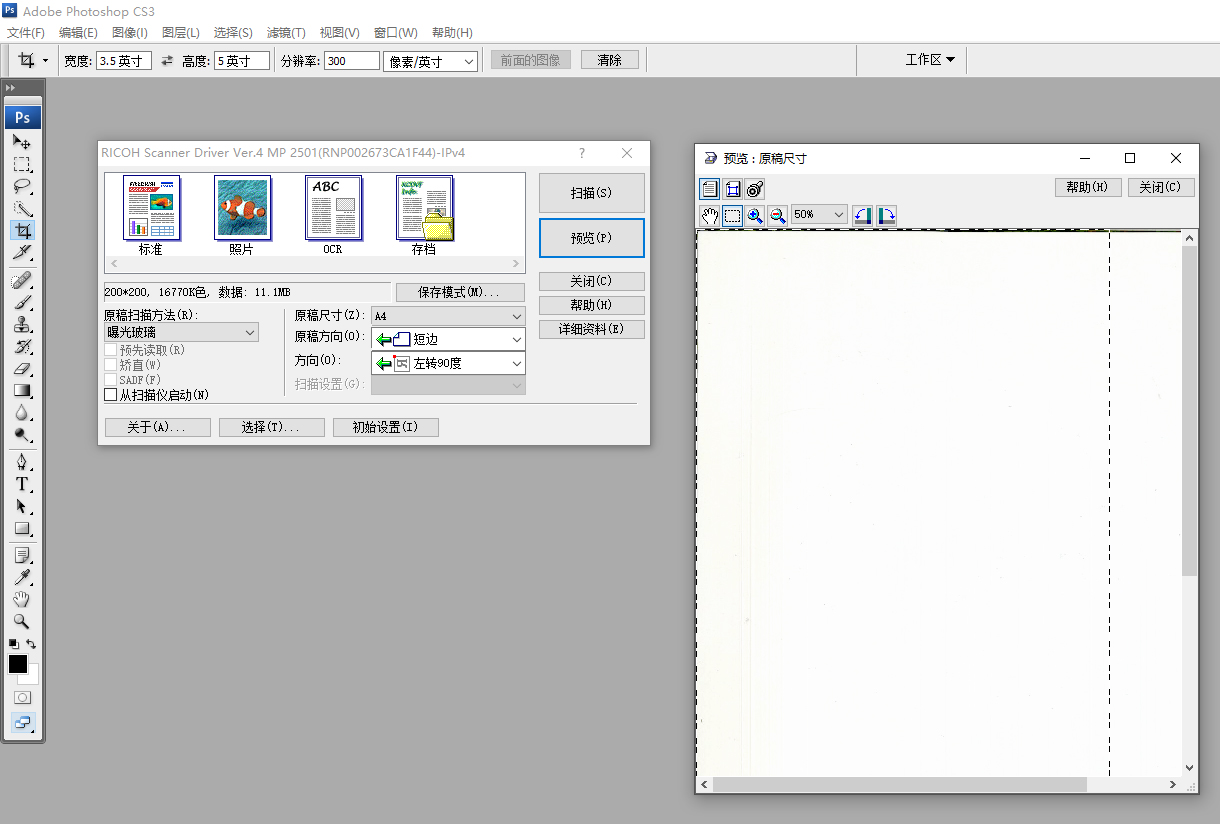Open the 原稿扫描方法 dropdown showing 曝光玻璃
The height and width of the screenshot is (824, 1220).
181,332
